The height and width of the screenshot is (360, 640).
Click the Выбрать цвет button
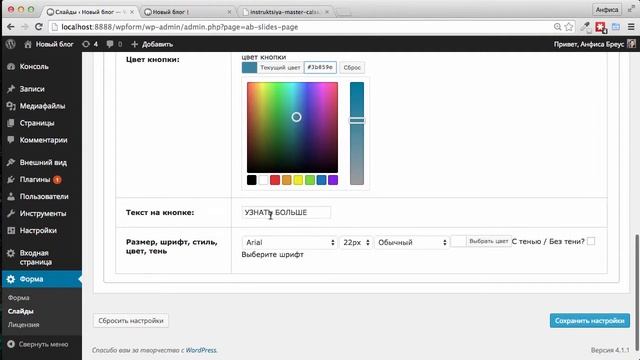click(489, 241)
